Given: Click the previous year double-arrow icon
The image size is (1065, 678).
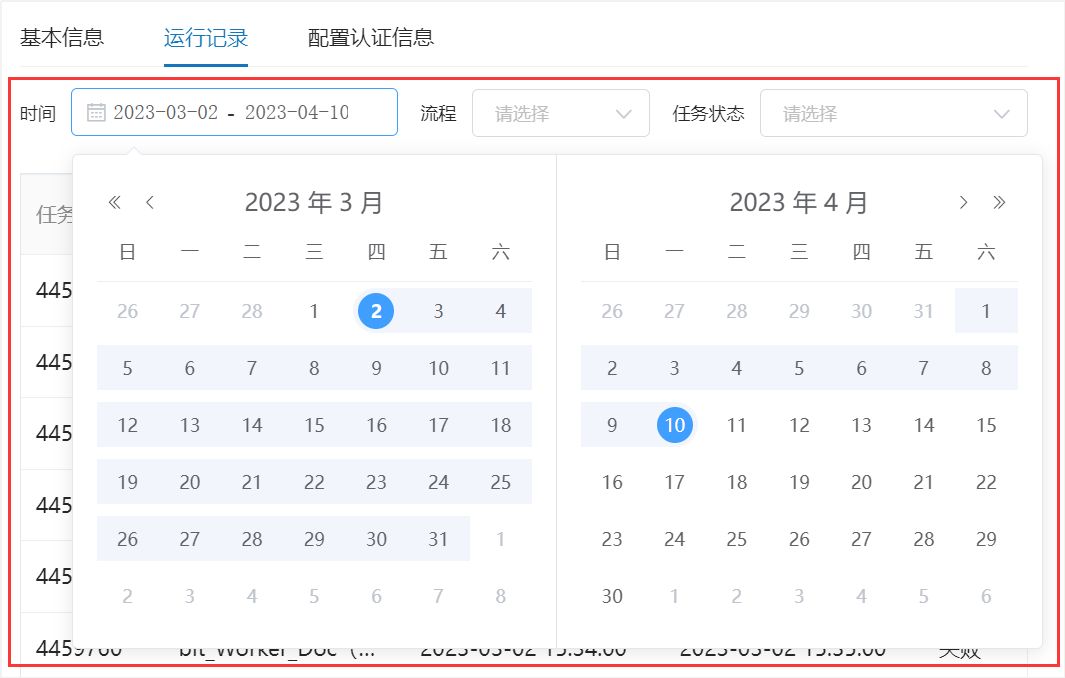Looking at the screenshot, I should pyautogui.click(x=114, y=202).
